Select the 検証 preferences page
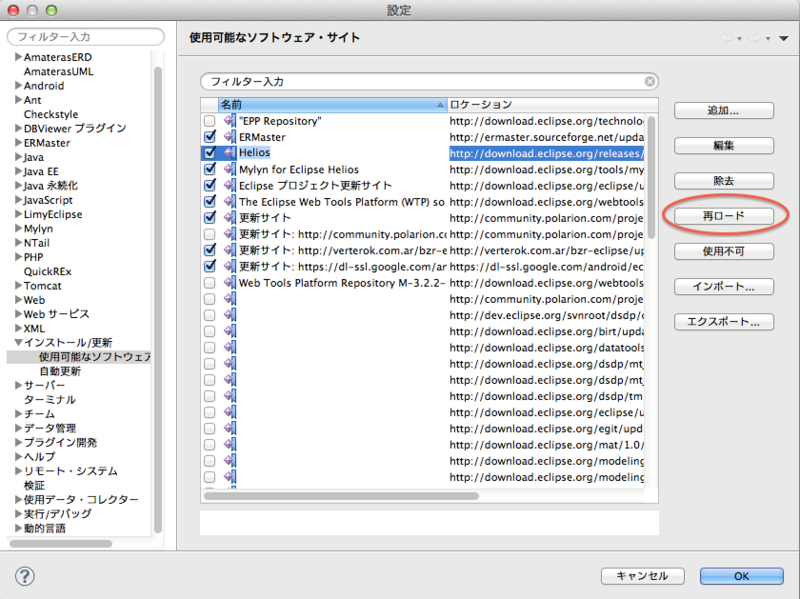This screenshot has height=599, width=800. coord(34,485)
